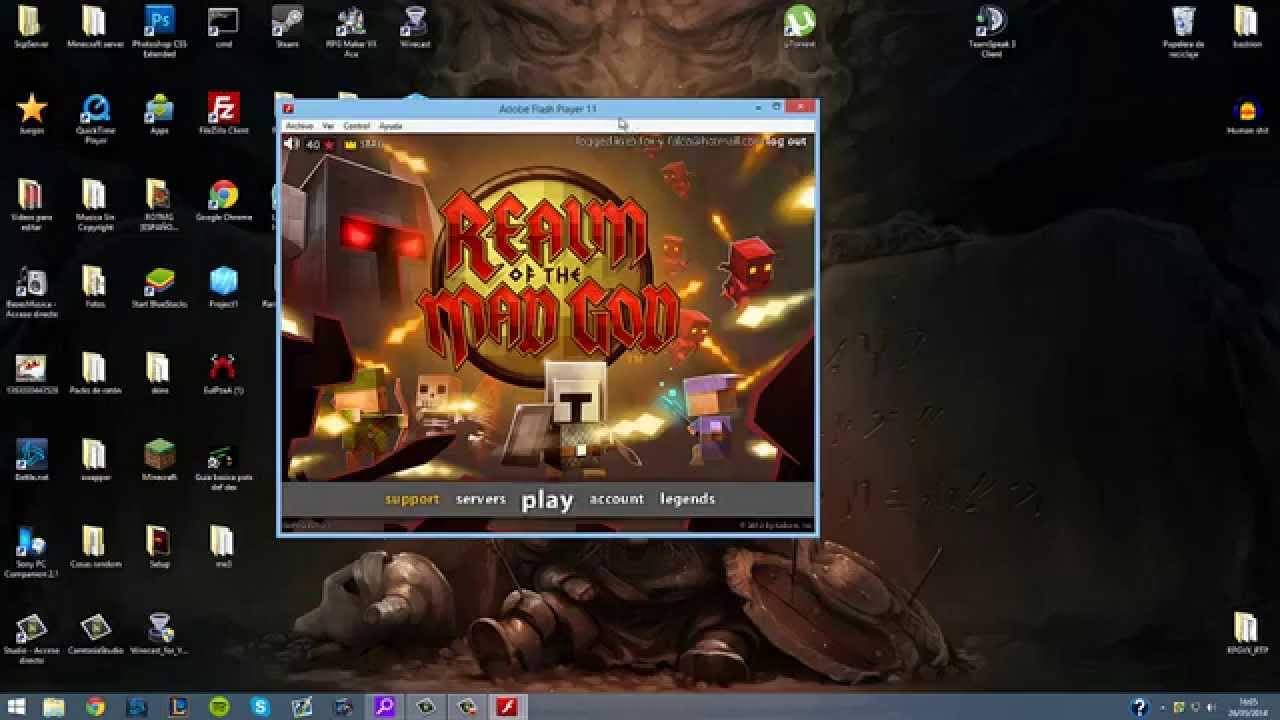Select the RPGVX_RTP folder on desktop
This screenshot has width=1280, height=720.
(1246, 633)
